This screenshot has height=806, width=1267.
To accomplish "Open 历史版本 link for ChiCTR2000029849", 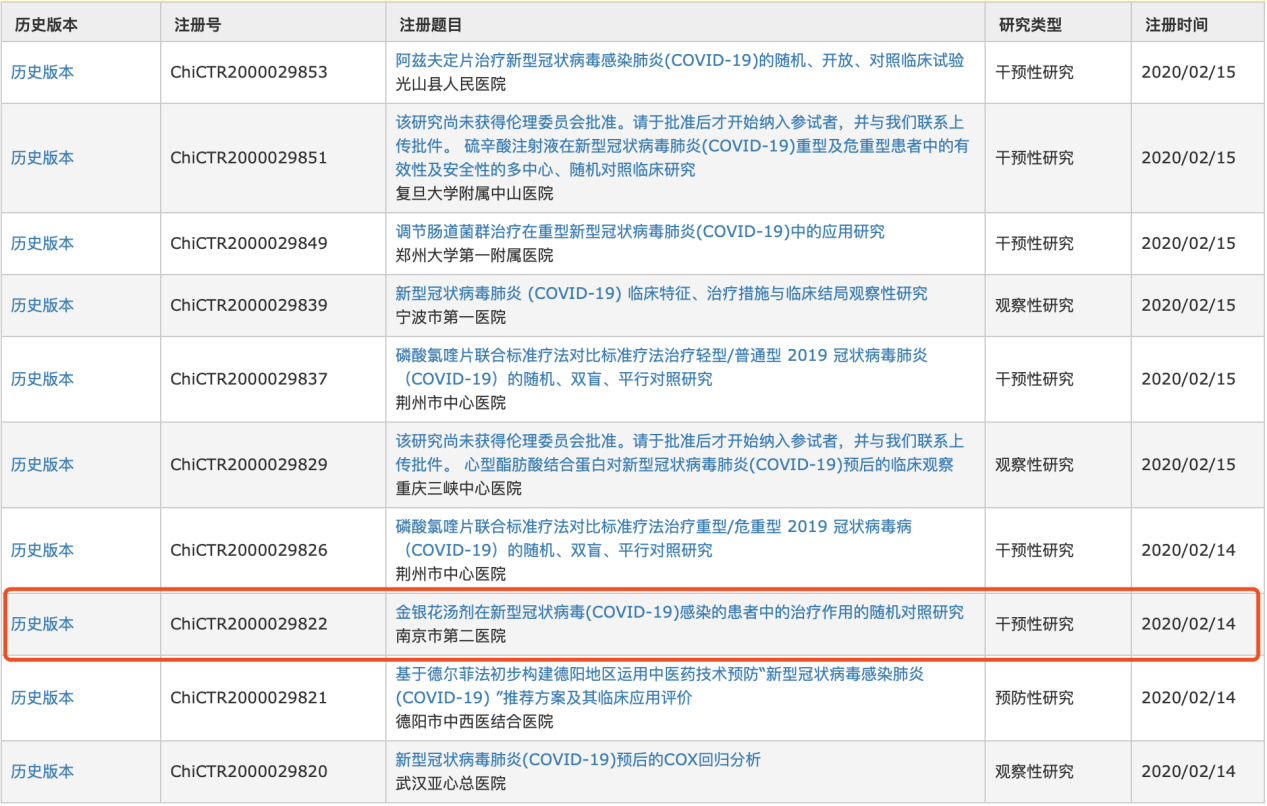I will click(42, 244).
